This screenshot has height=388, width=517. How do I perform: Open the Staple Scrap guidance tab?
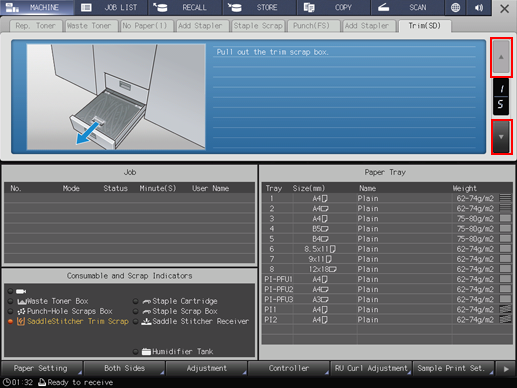tap(258, 26)
